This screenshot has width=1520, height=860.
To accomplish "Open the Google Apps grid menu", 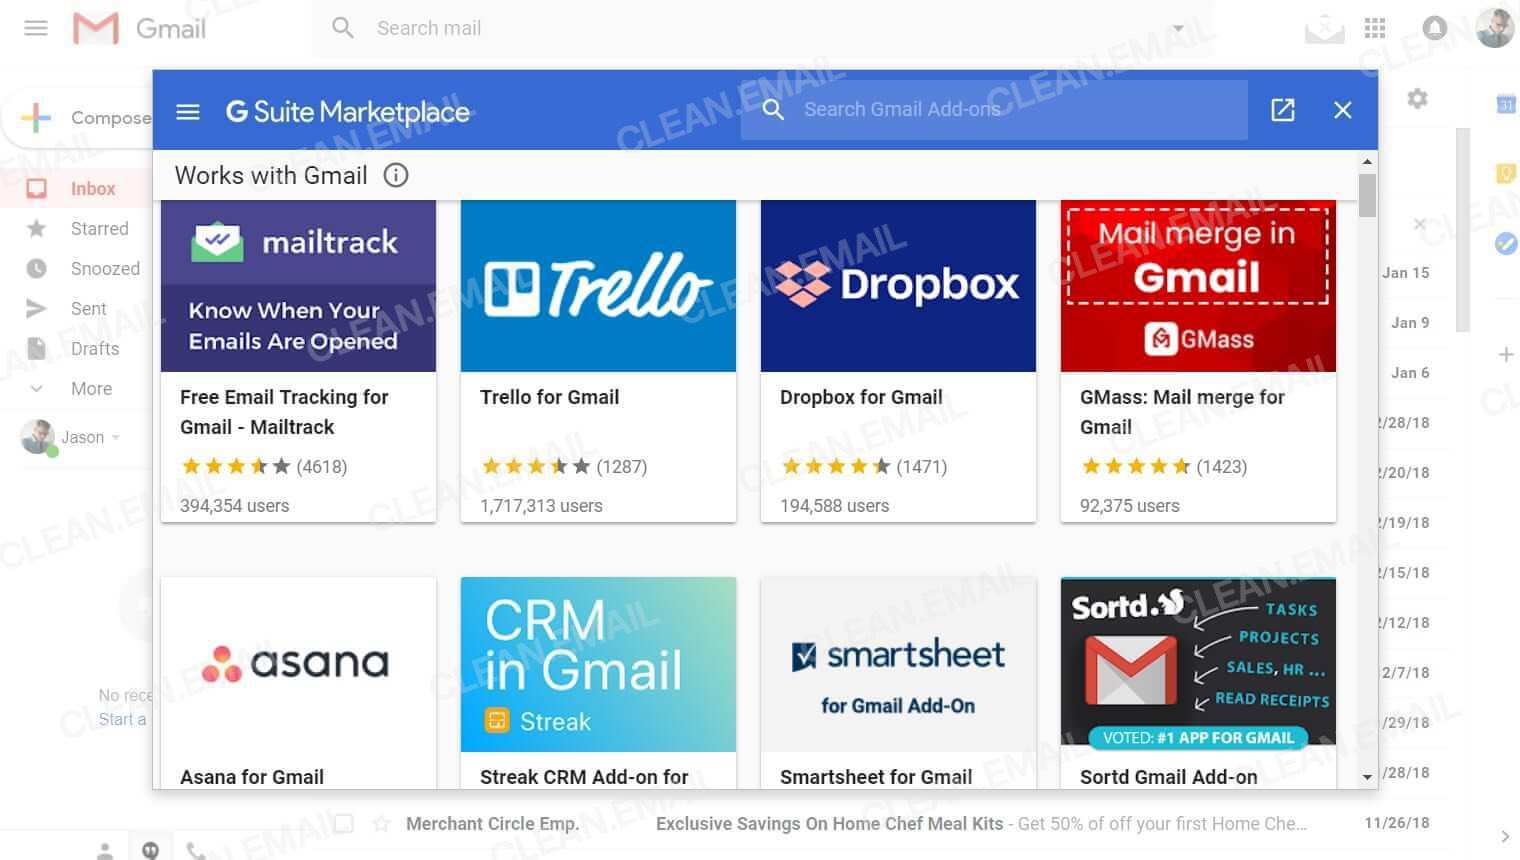I will point(1375,28).
